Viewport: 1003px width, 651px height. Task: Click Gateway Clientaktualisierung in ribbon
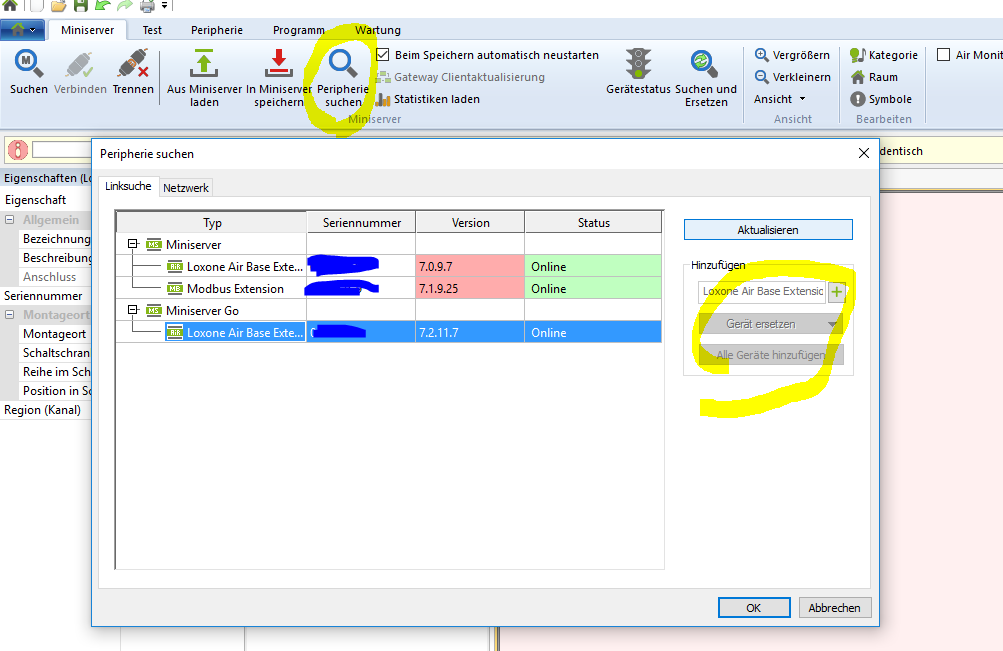pyautogui.click(x=461, y=77)
